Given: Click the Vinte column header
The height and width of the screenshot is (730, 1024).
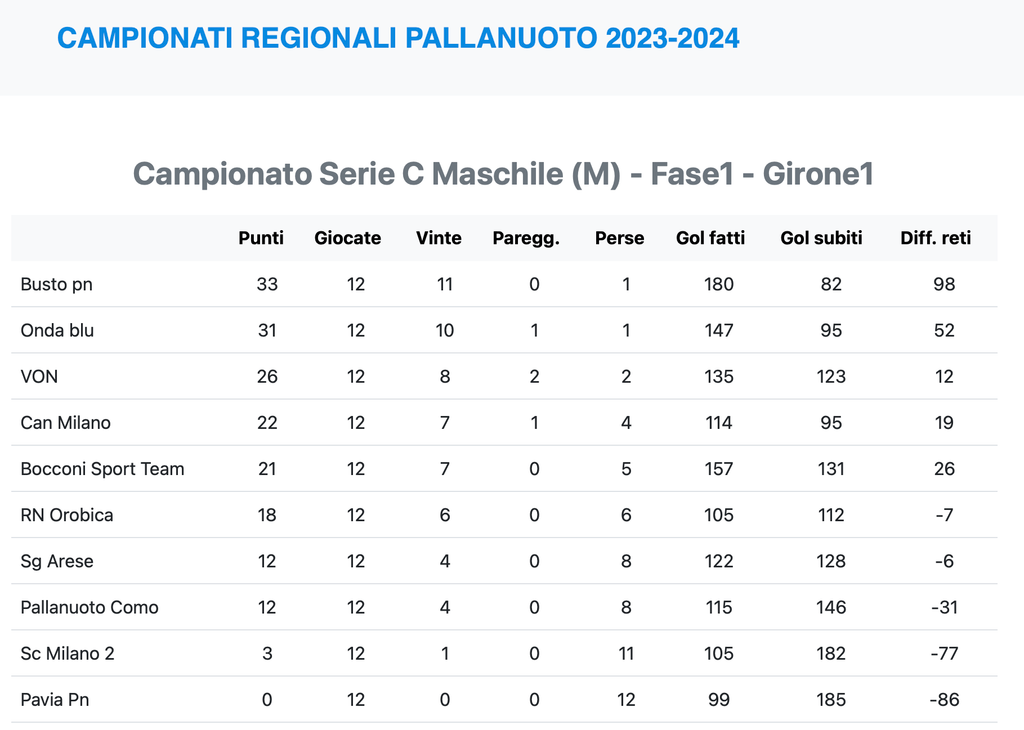Looking at the screenshot, I should [x=439, y=238].
